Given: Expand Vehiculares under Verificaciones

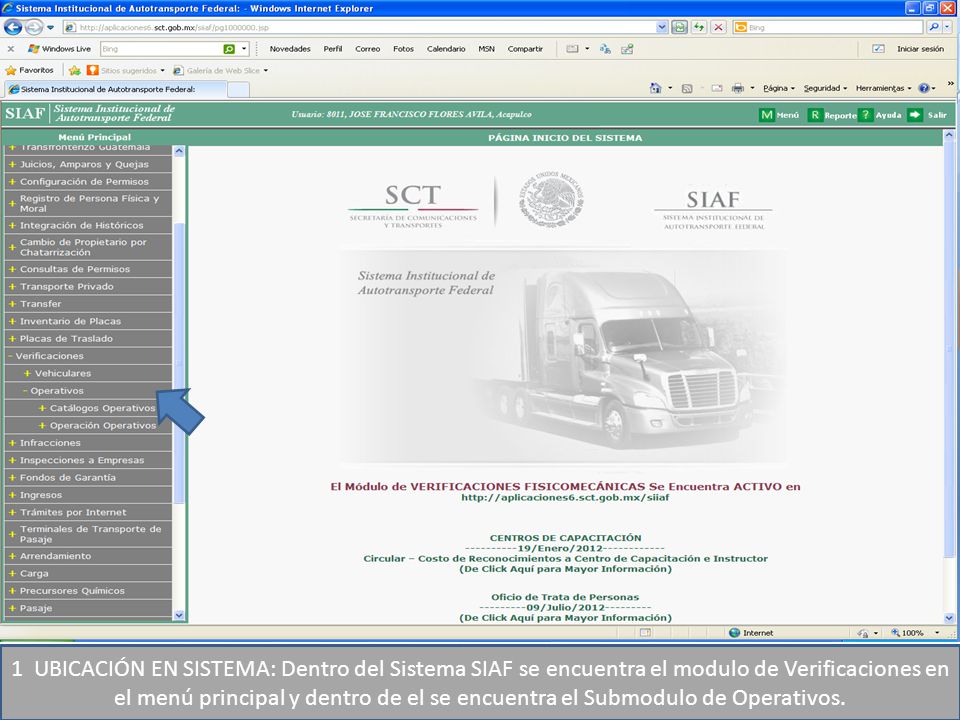Looking at the screenshot, I should [88, 373].
